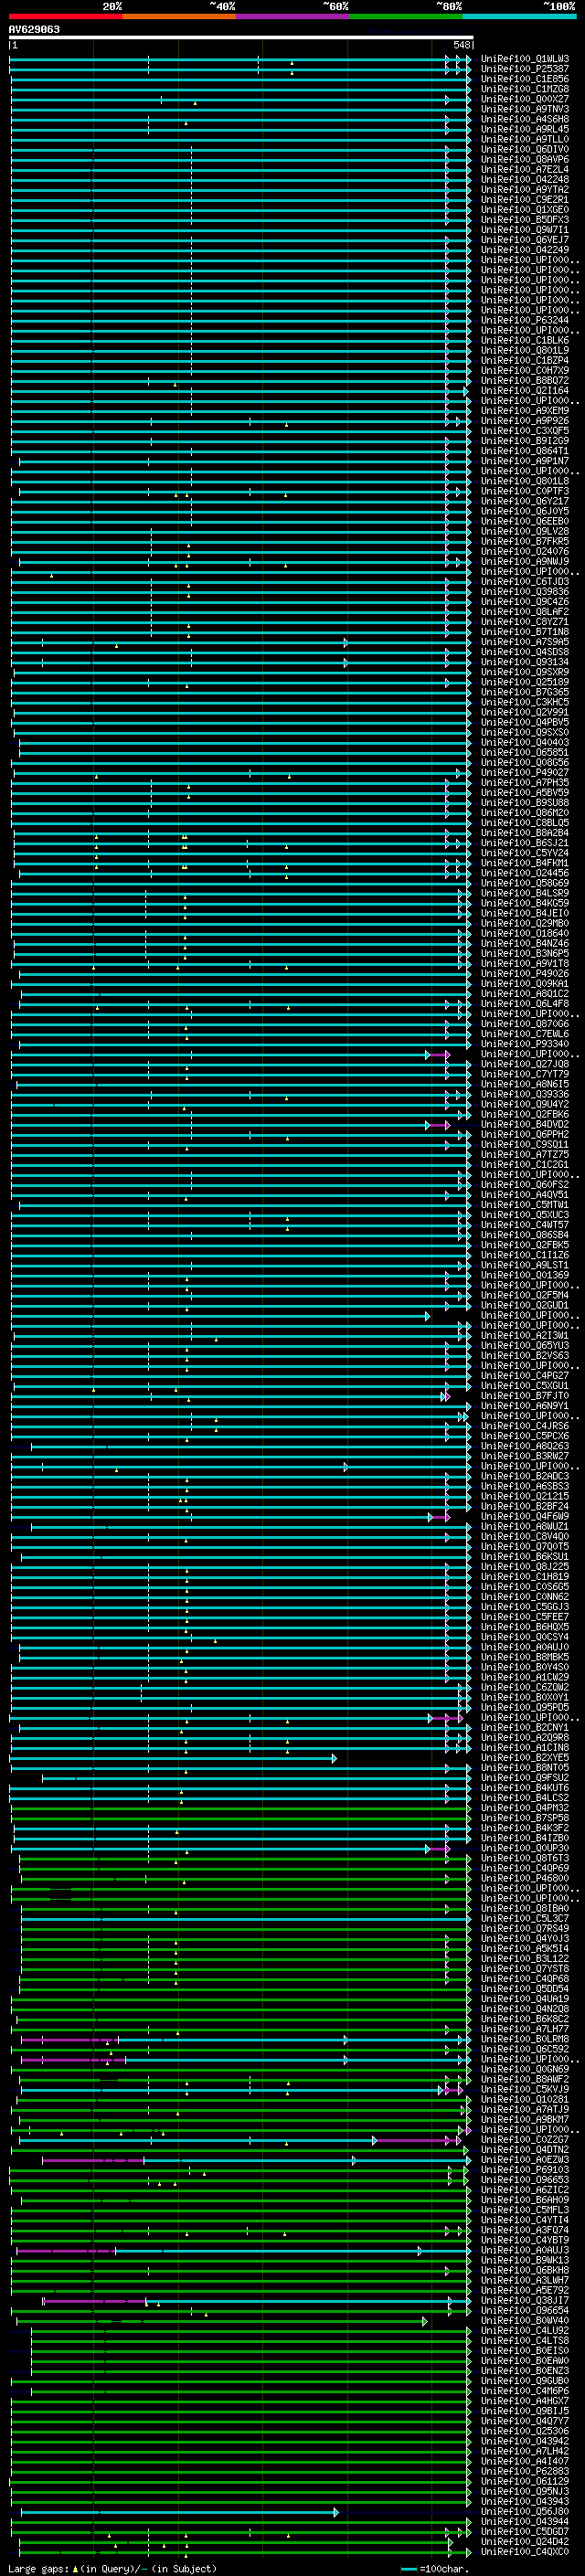Open UniRef100_P62883 entry

pyautogui.click(x=525, y=2471)
